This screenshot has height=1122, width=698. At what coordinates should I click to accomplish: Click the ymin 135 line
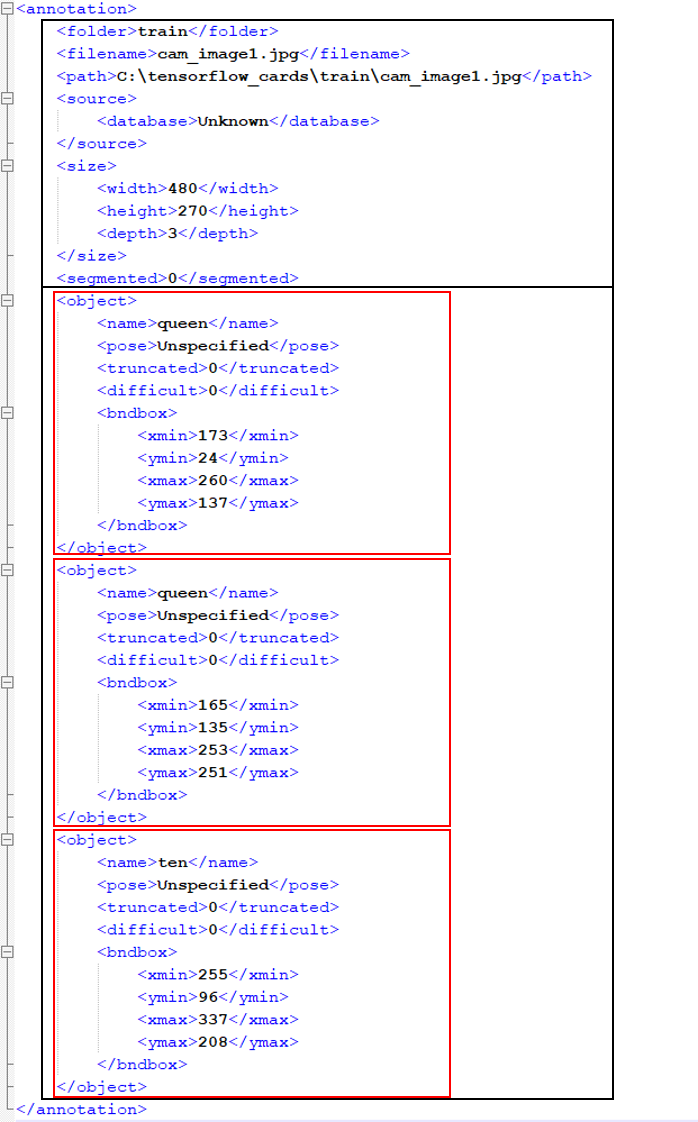coord(218,728)
